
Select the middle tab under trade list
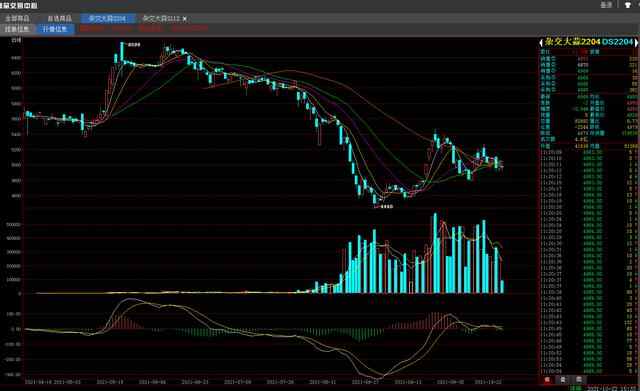(563, 380)
